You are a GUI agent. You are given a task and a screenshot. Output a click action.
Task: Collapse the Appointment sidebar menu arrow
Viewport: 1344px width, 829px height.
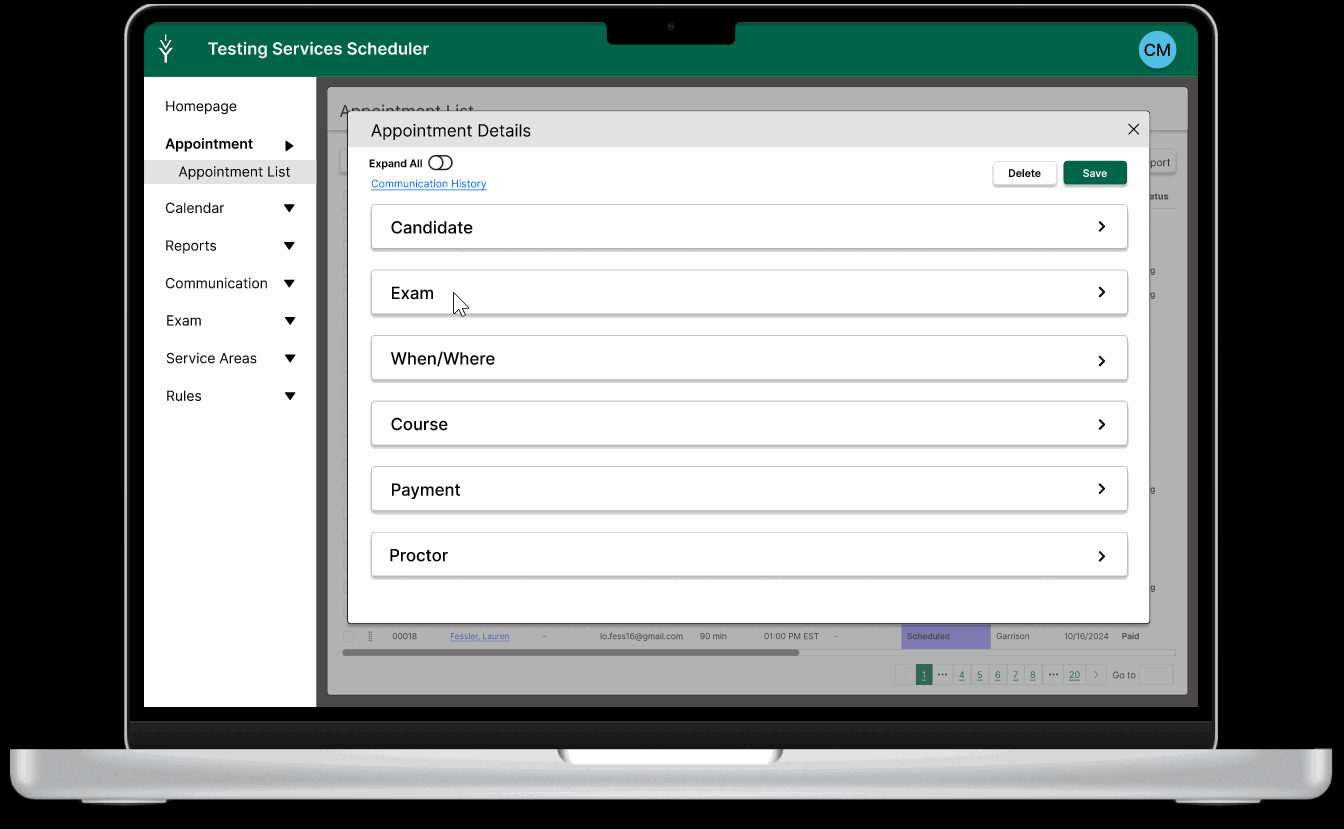coord(289,145)
